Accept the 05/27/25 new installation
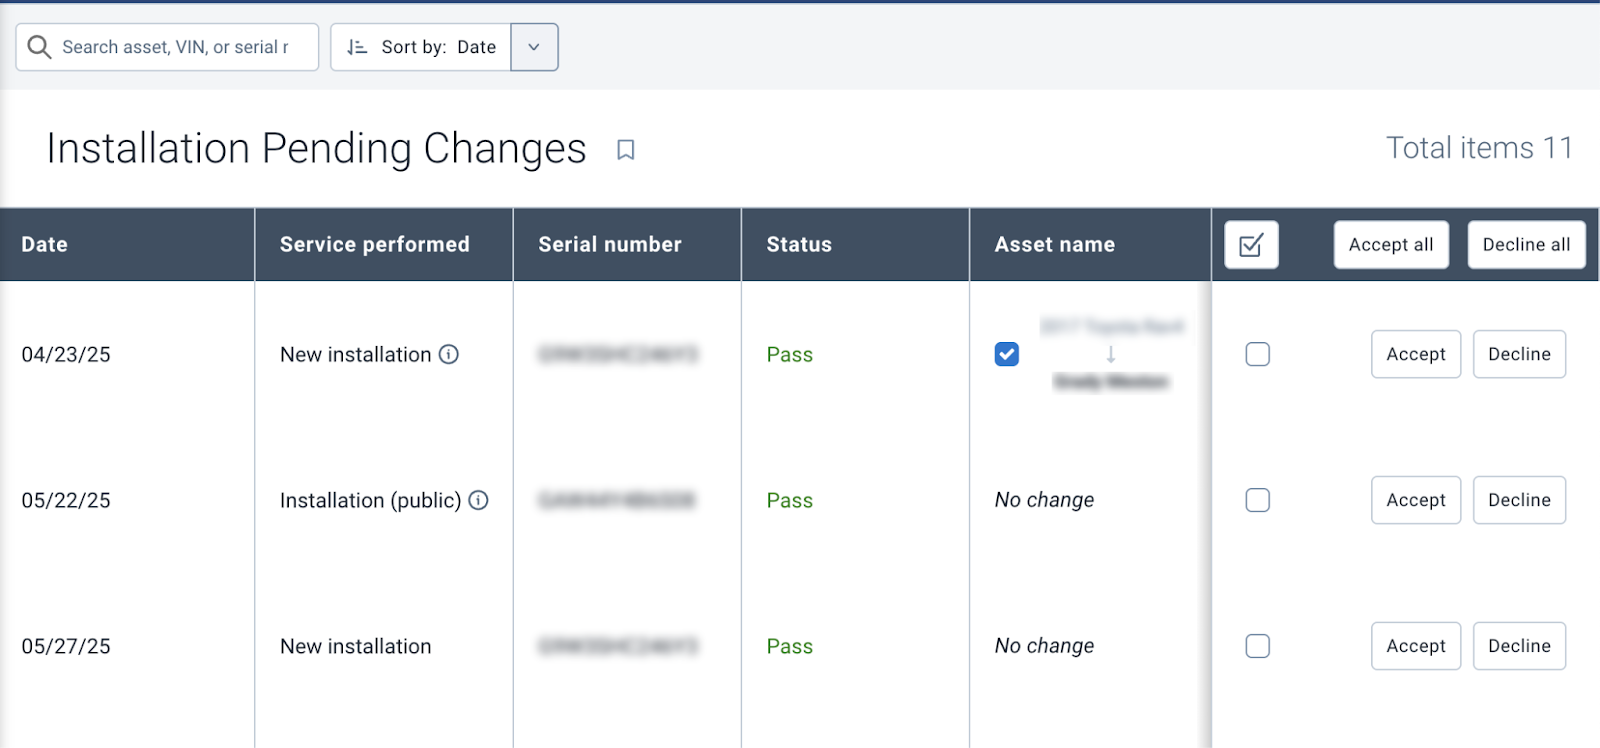Viewport: 1600px width, 748px height. [x=1415, y=646]
